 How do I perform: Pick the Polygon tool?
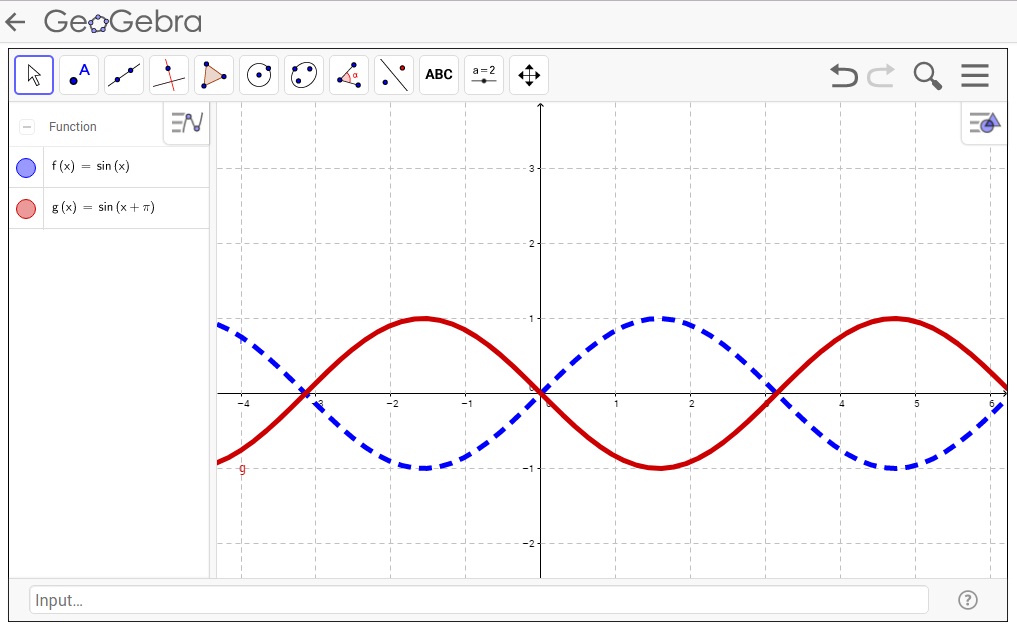click(213, 75)
